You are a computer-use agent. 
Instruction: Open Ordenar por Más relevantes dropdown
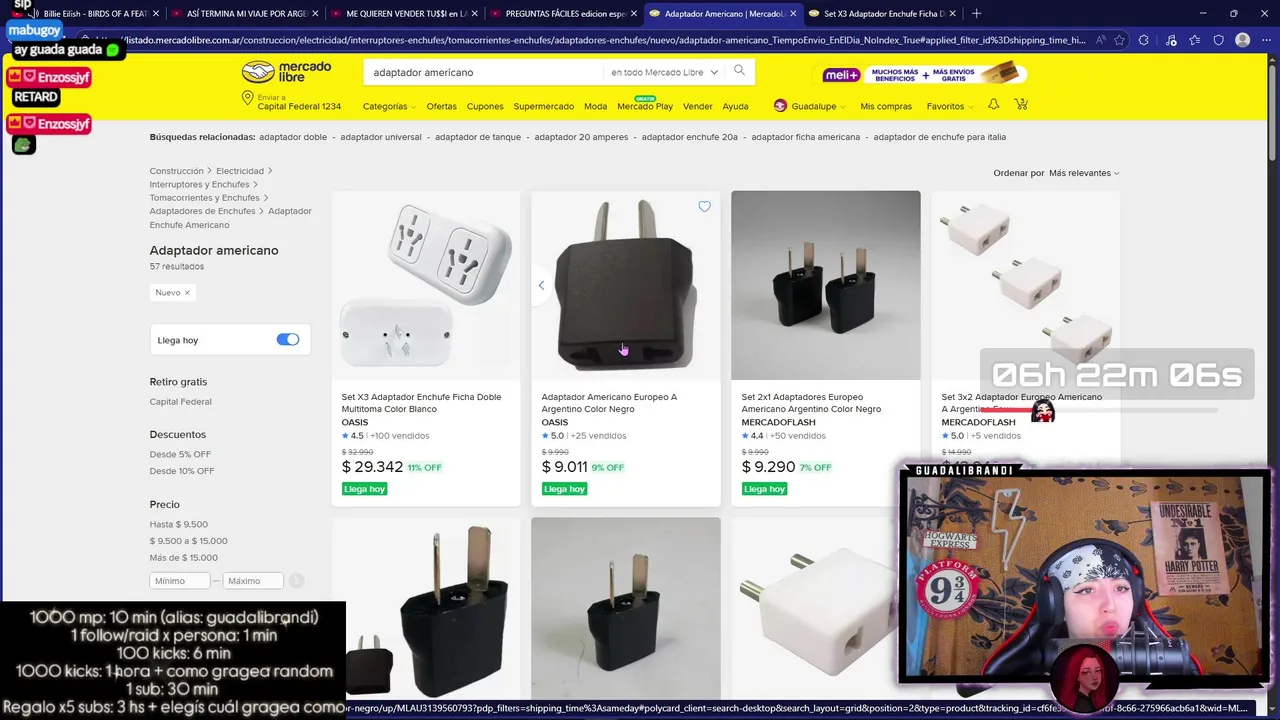(1083, 173)
